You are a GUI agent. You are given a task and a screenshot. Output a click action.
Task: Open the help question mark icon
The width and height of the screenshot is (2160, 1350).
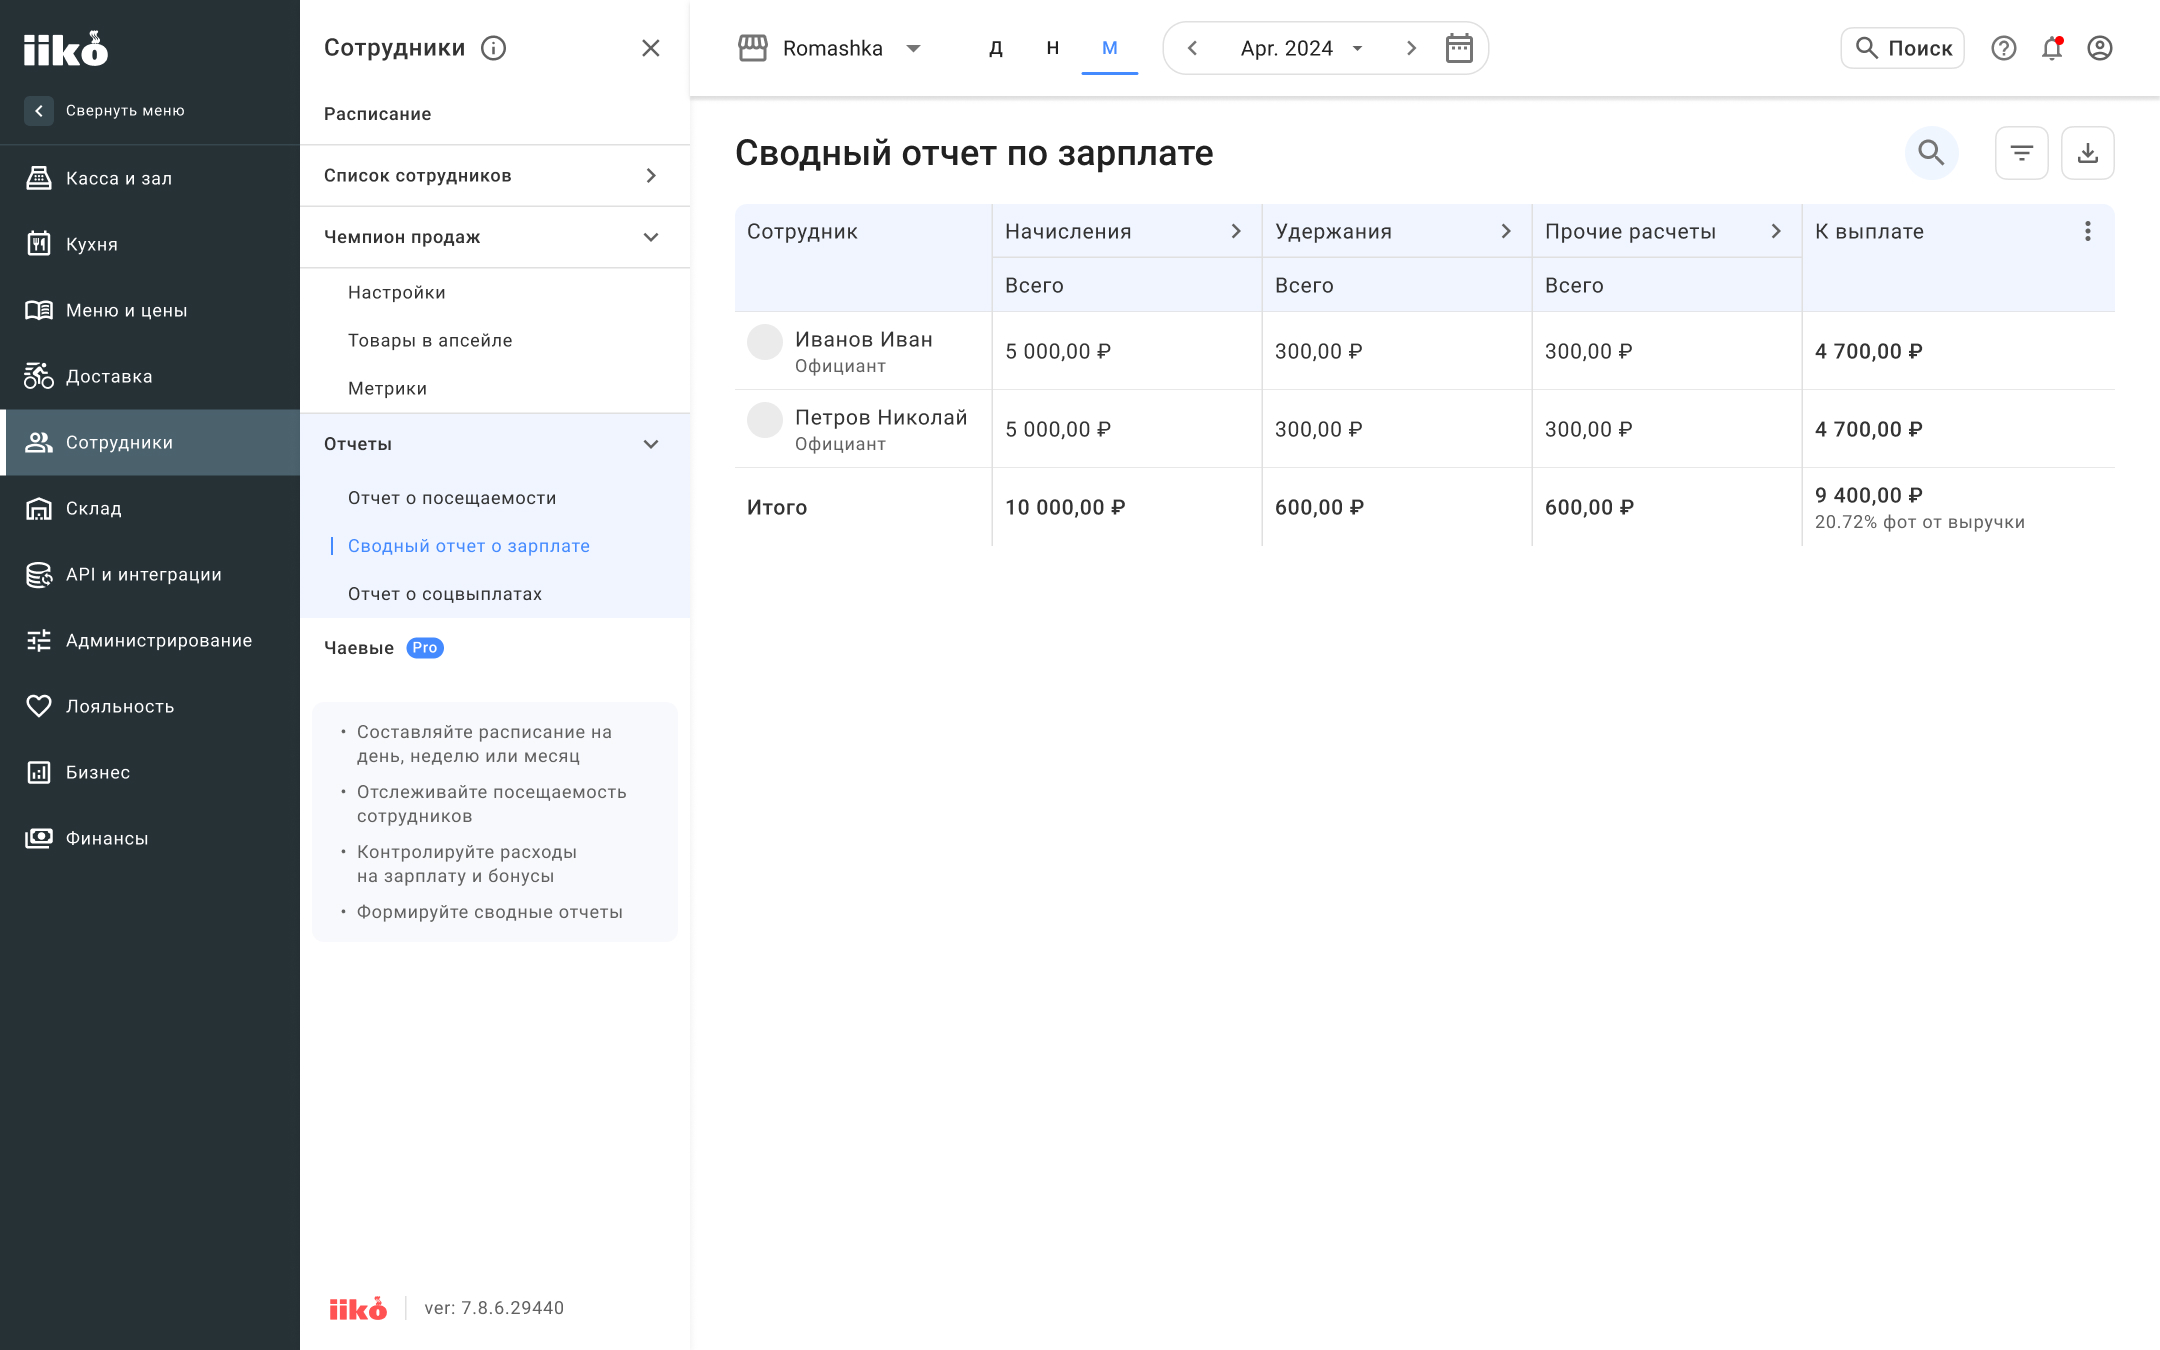[x=2004, y=48]
